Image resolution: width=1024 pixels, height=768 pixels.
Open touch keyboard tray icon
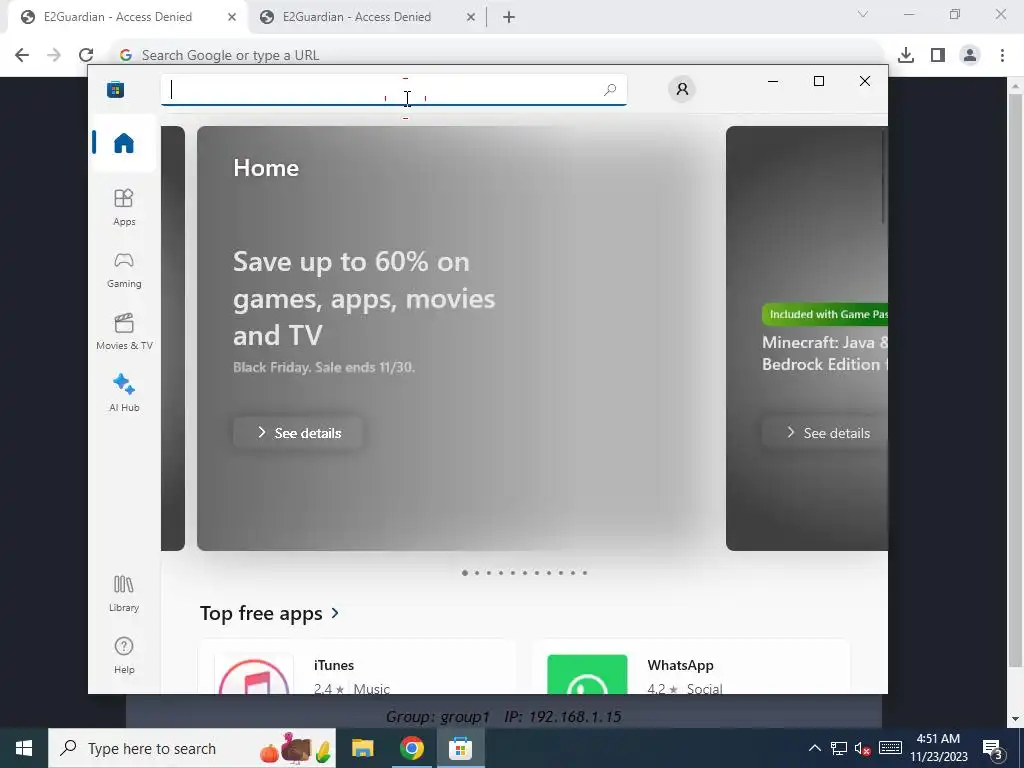(x=890, y=748)
